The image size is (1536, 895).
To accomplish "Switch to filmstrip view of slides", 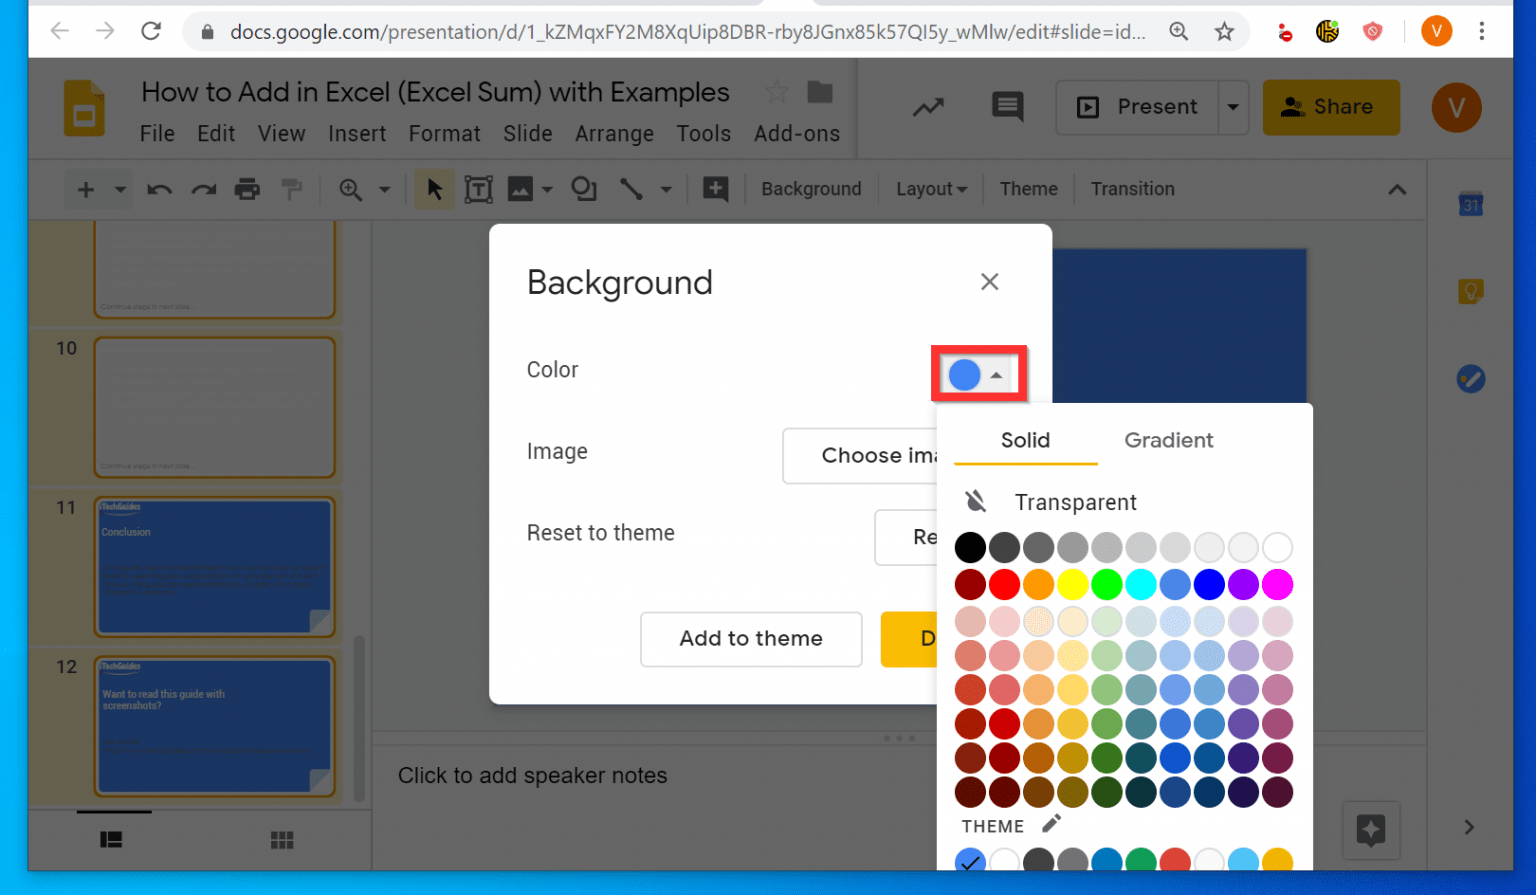I will [112, 840].
